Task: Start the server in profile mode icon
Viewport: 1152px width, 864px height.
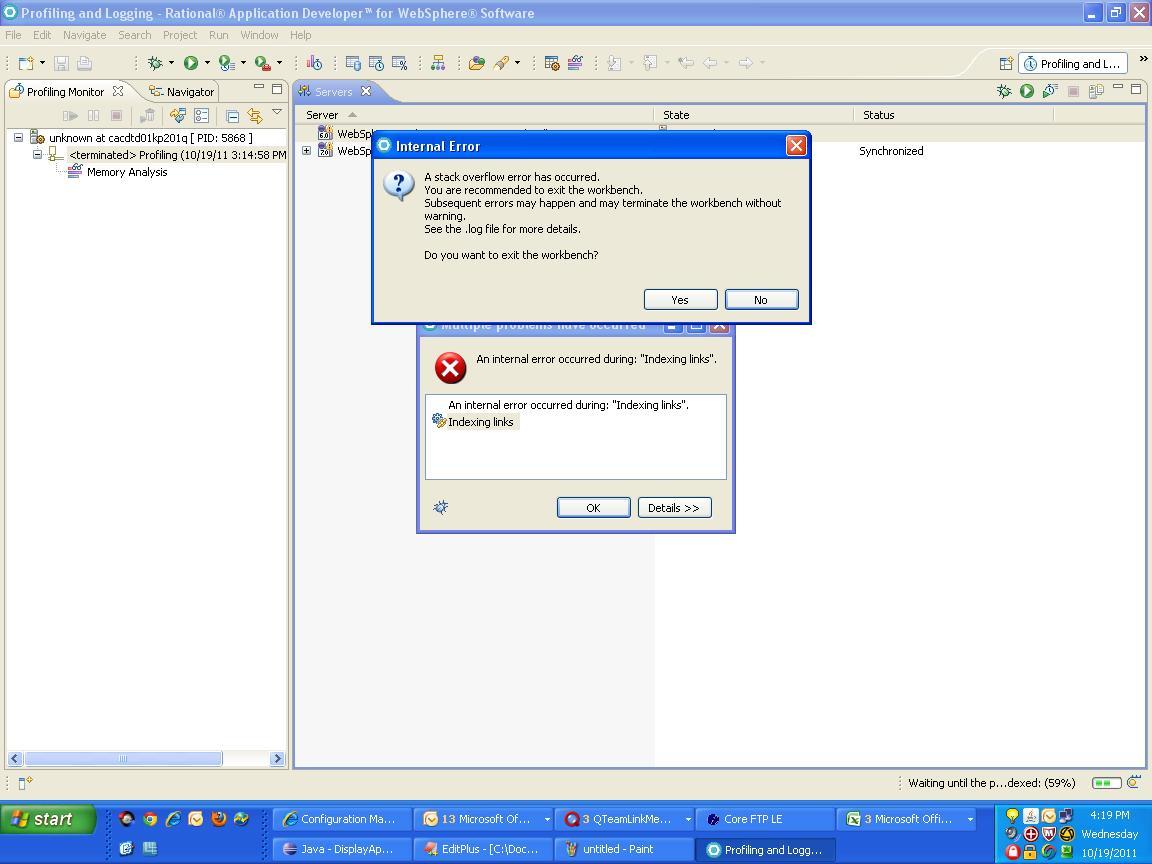Action: click(1050, 91)
